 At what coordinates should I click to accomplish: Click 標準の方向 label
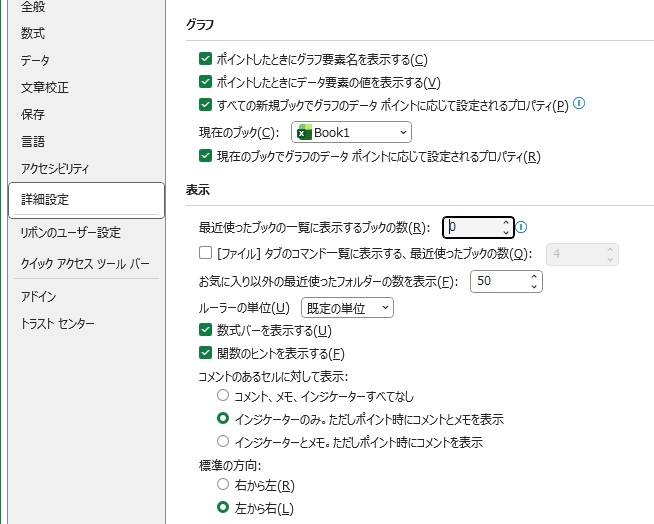(230, 465)
